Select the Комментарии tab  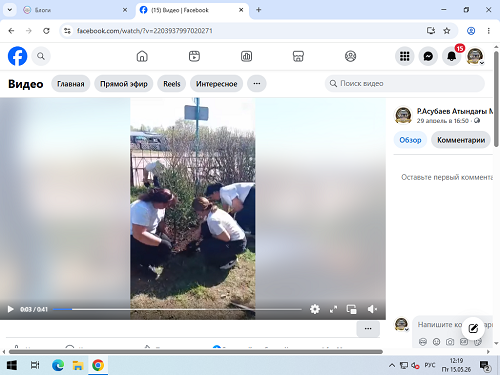coord(461,140)
